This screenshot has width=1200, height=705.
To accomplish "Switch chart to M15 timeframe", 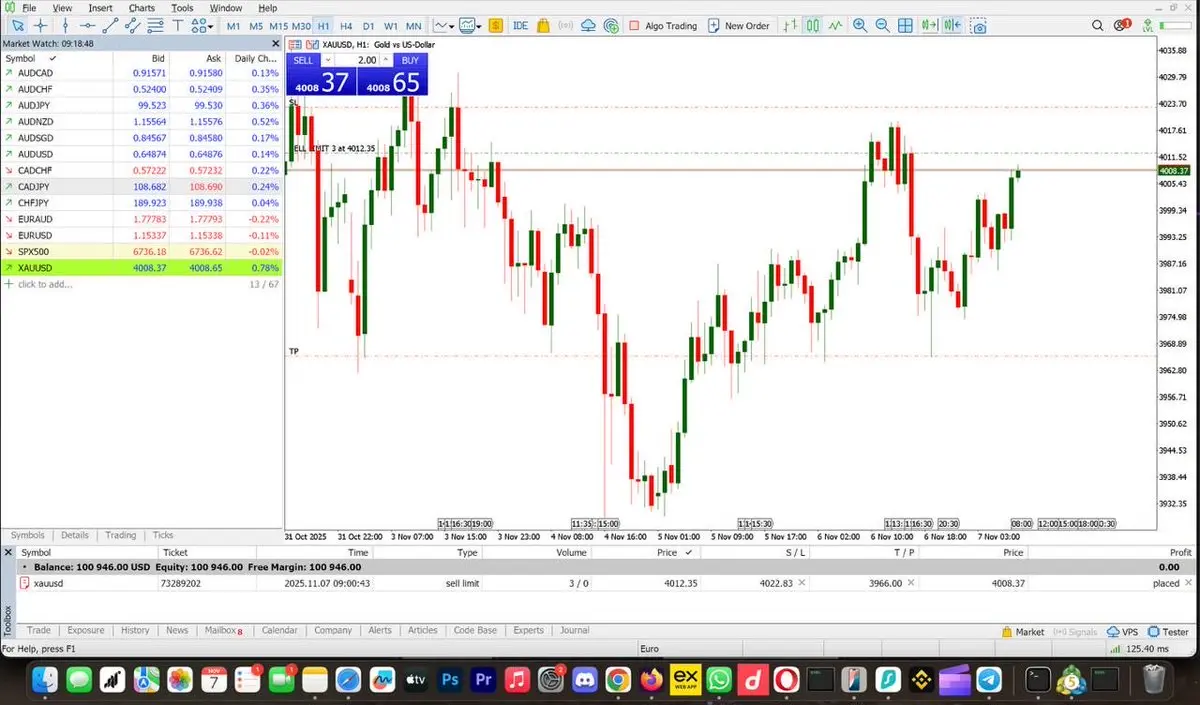I will pyautogui.click(x=278, y=25).
